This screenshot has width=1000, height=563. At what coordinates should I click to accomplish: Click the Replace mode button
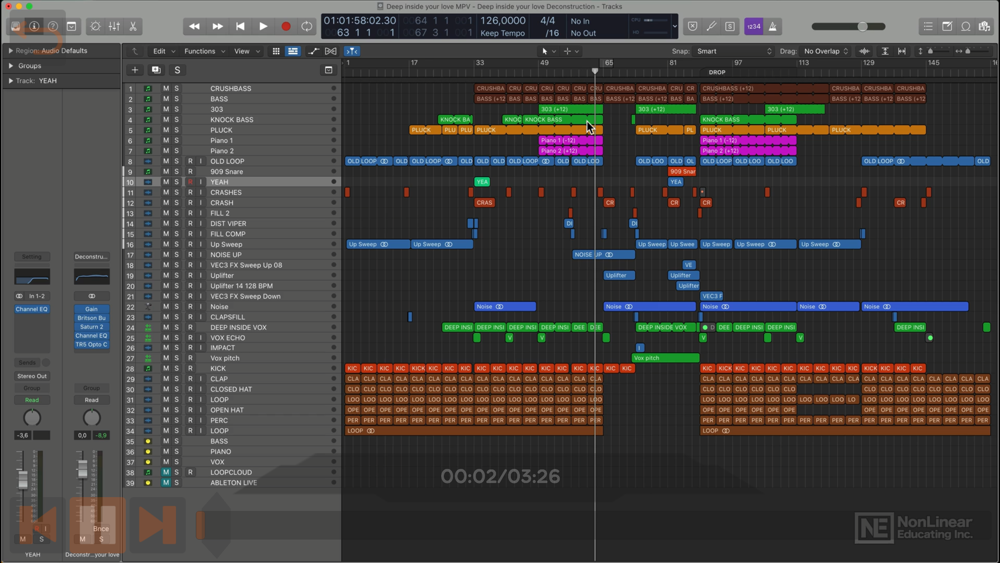click(693, 26)
